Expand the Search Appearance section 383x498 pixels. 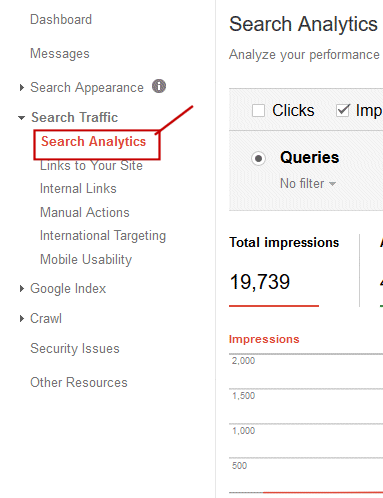(x=22, y=88)
